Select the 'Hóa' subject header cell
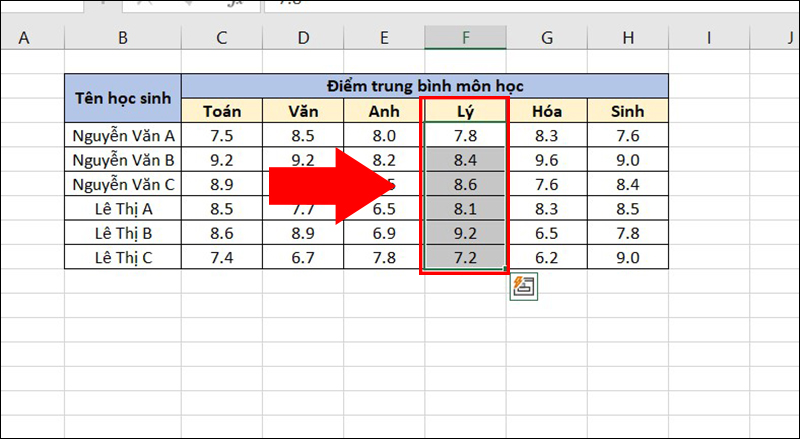This screenshot has height=439, width=800. [x=547, y=110]
